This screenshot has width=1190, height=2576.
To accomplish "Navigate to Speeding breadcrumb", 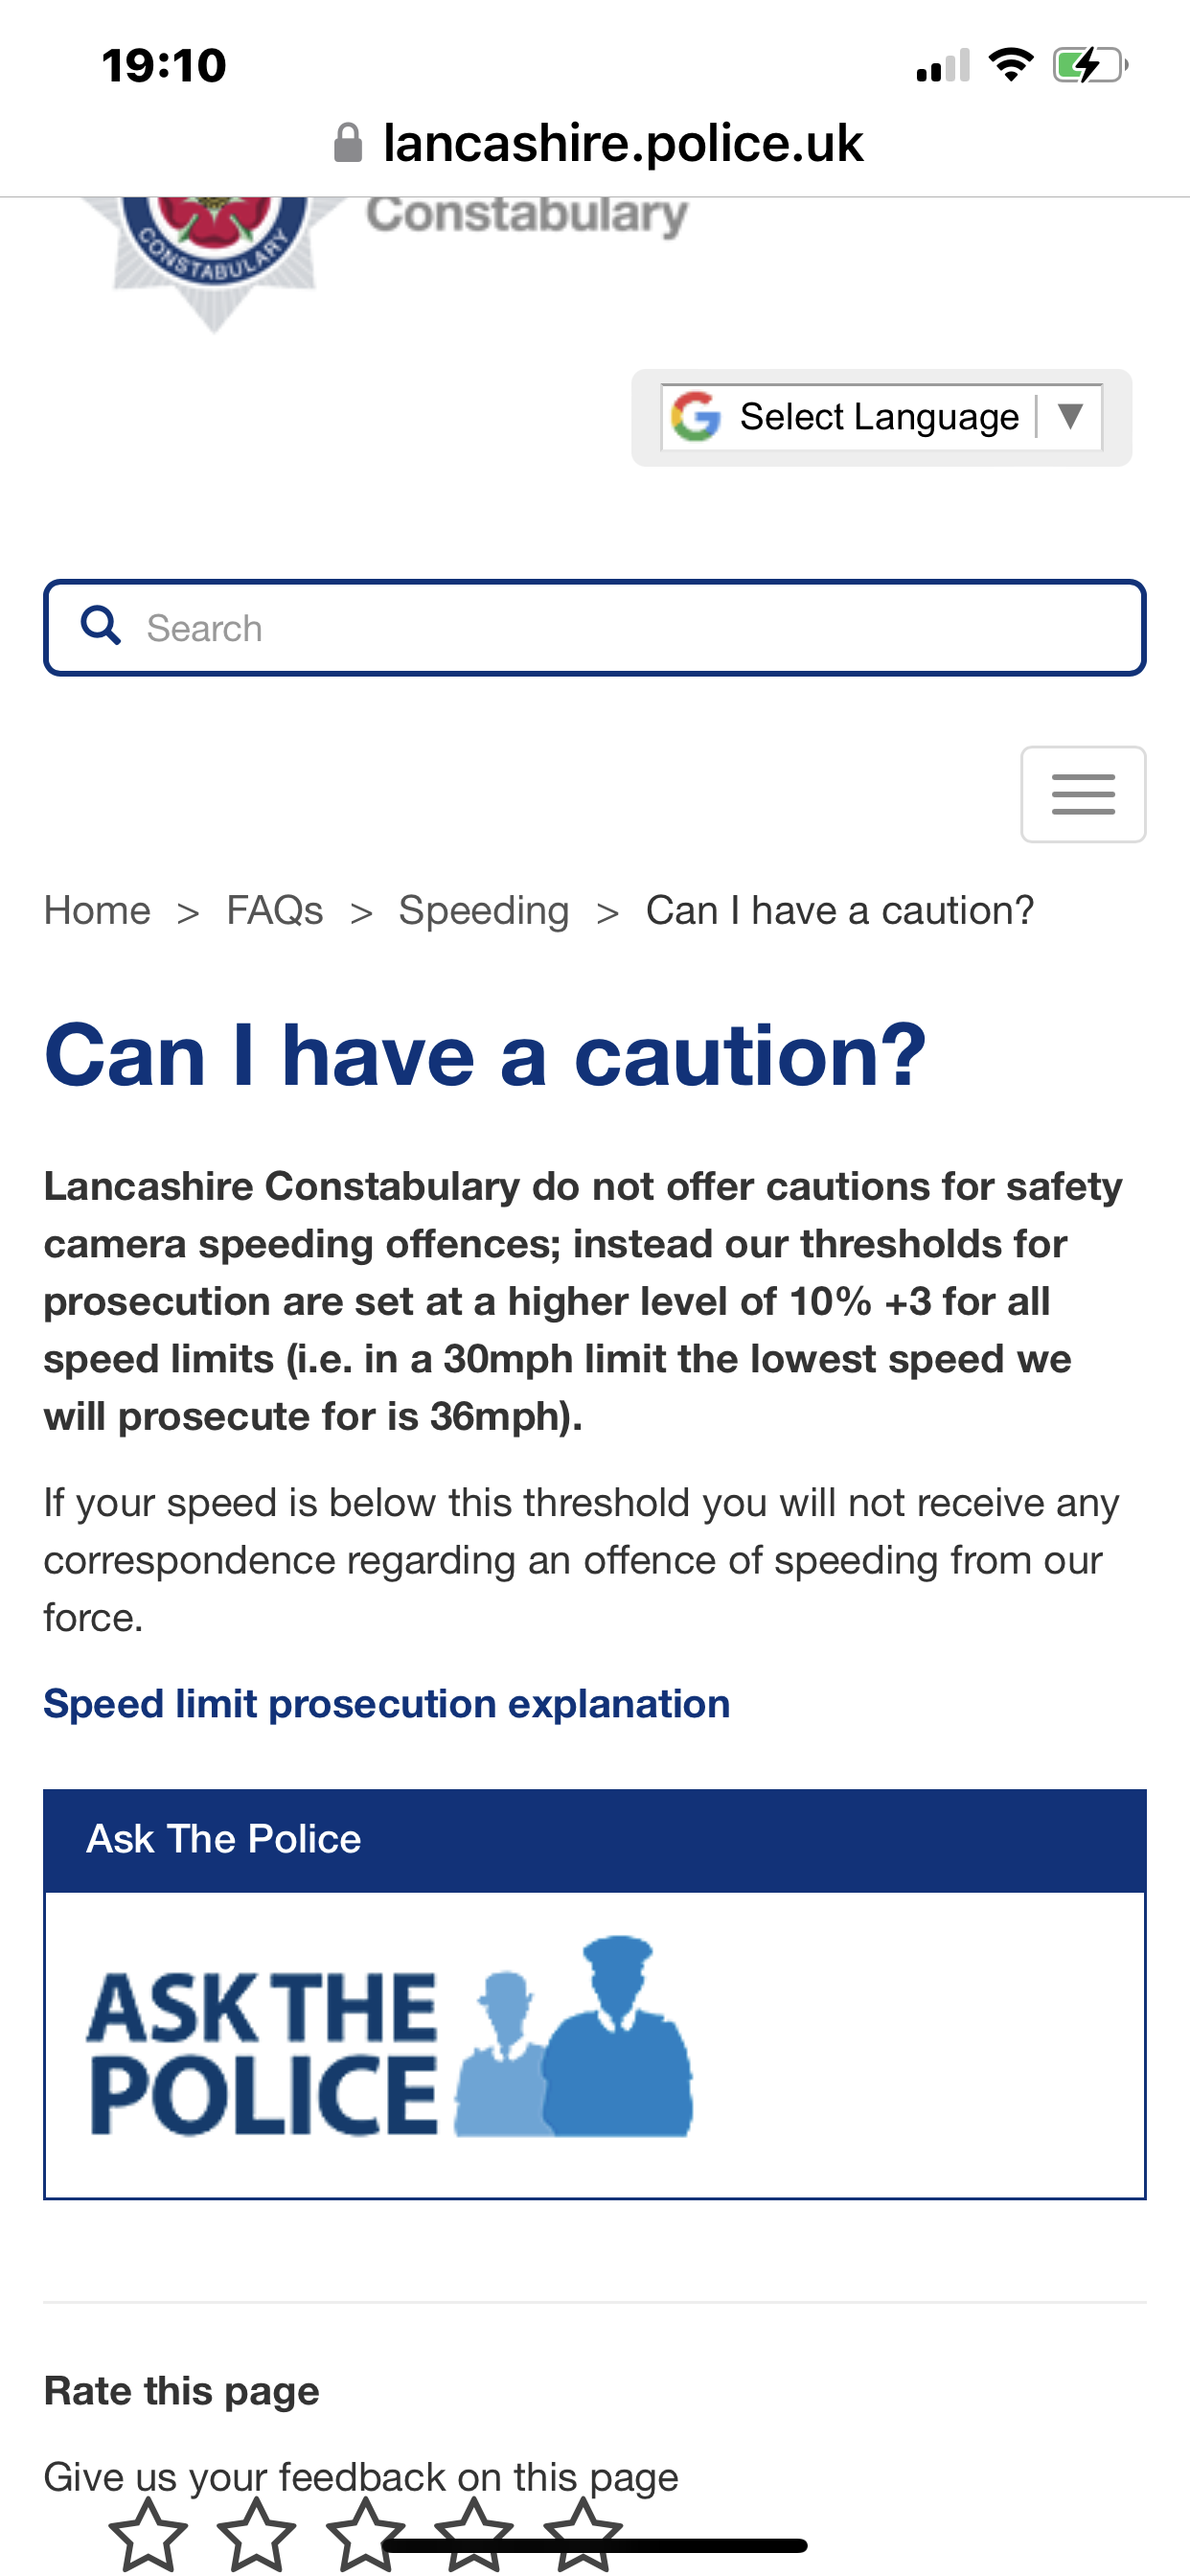I will (x=484, y=910).
